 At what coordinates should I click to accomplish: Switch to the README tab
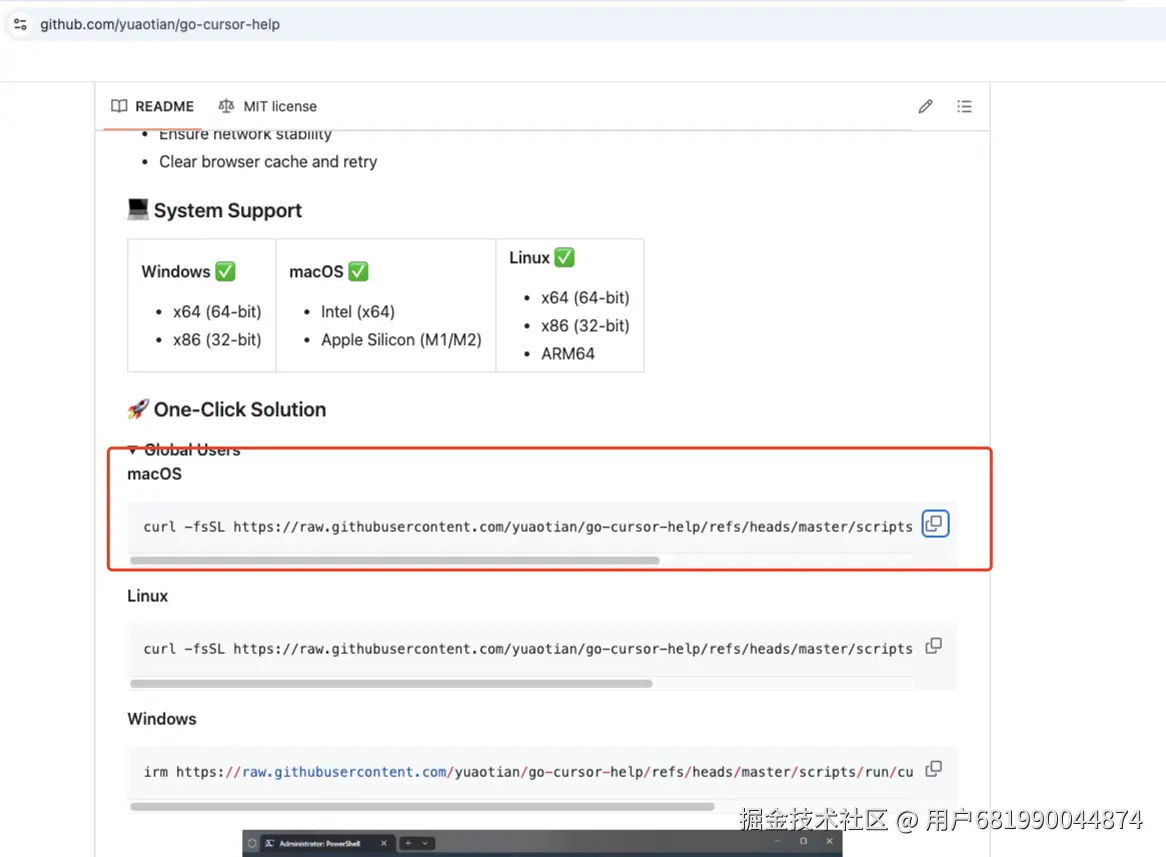click(x=152, y=106)
